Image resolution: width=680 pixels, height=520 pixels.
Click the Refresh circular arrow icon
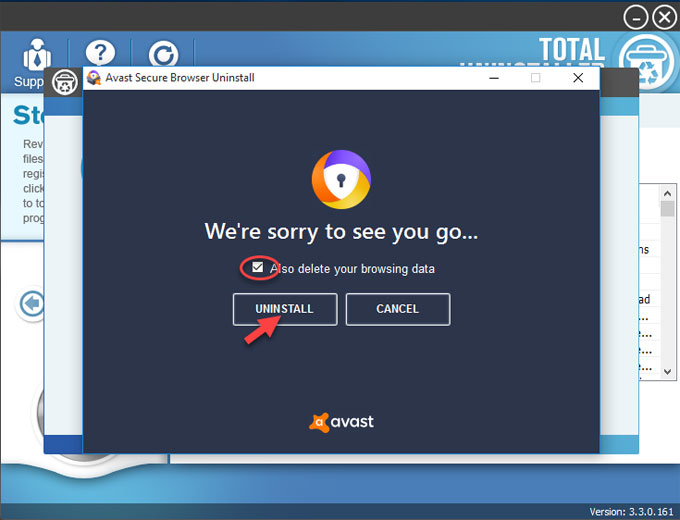[x=163, y=55]
